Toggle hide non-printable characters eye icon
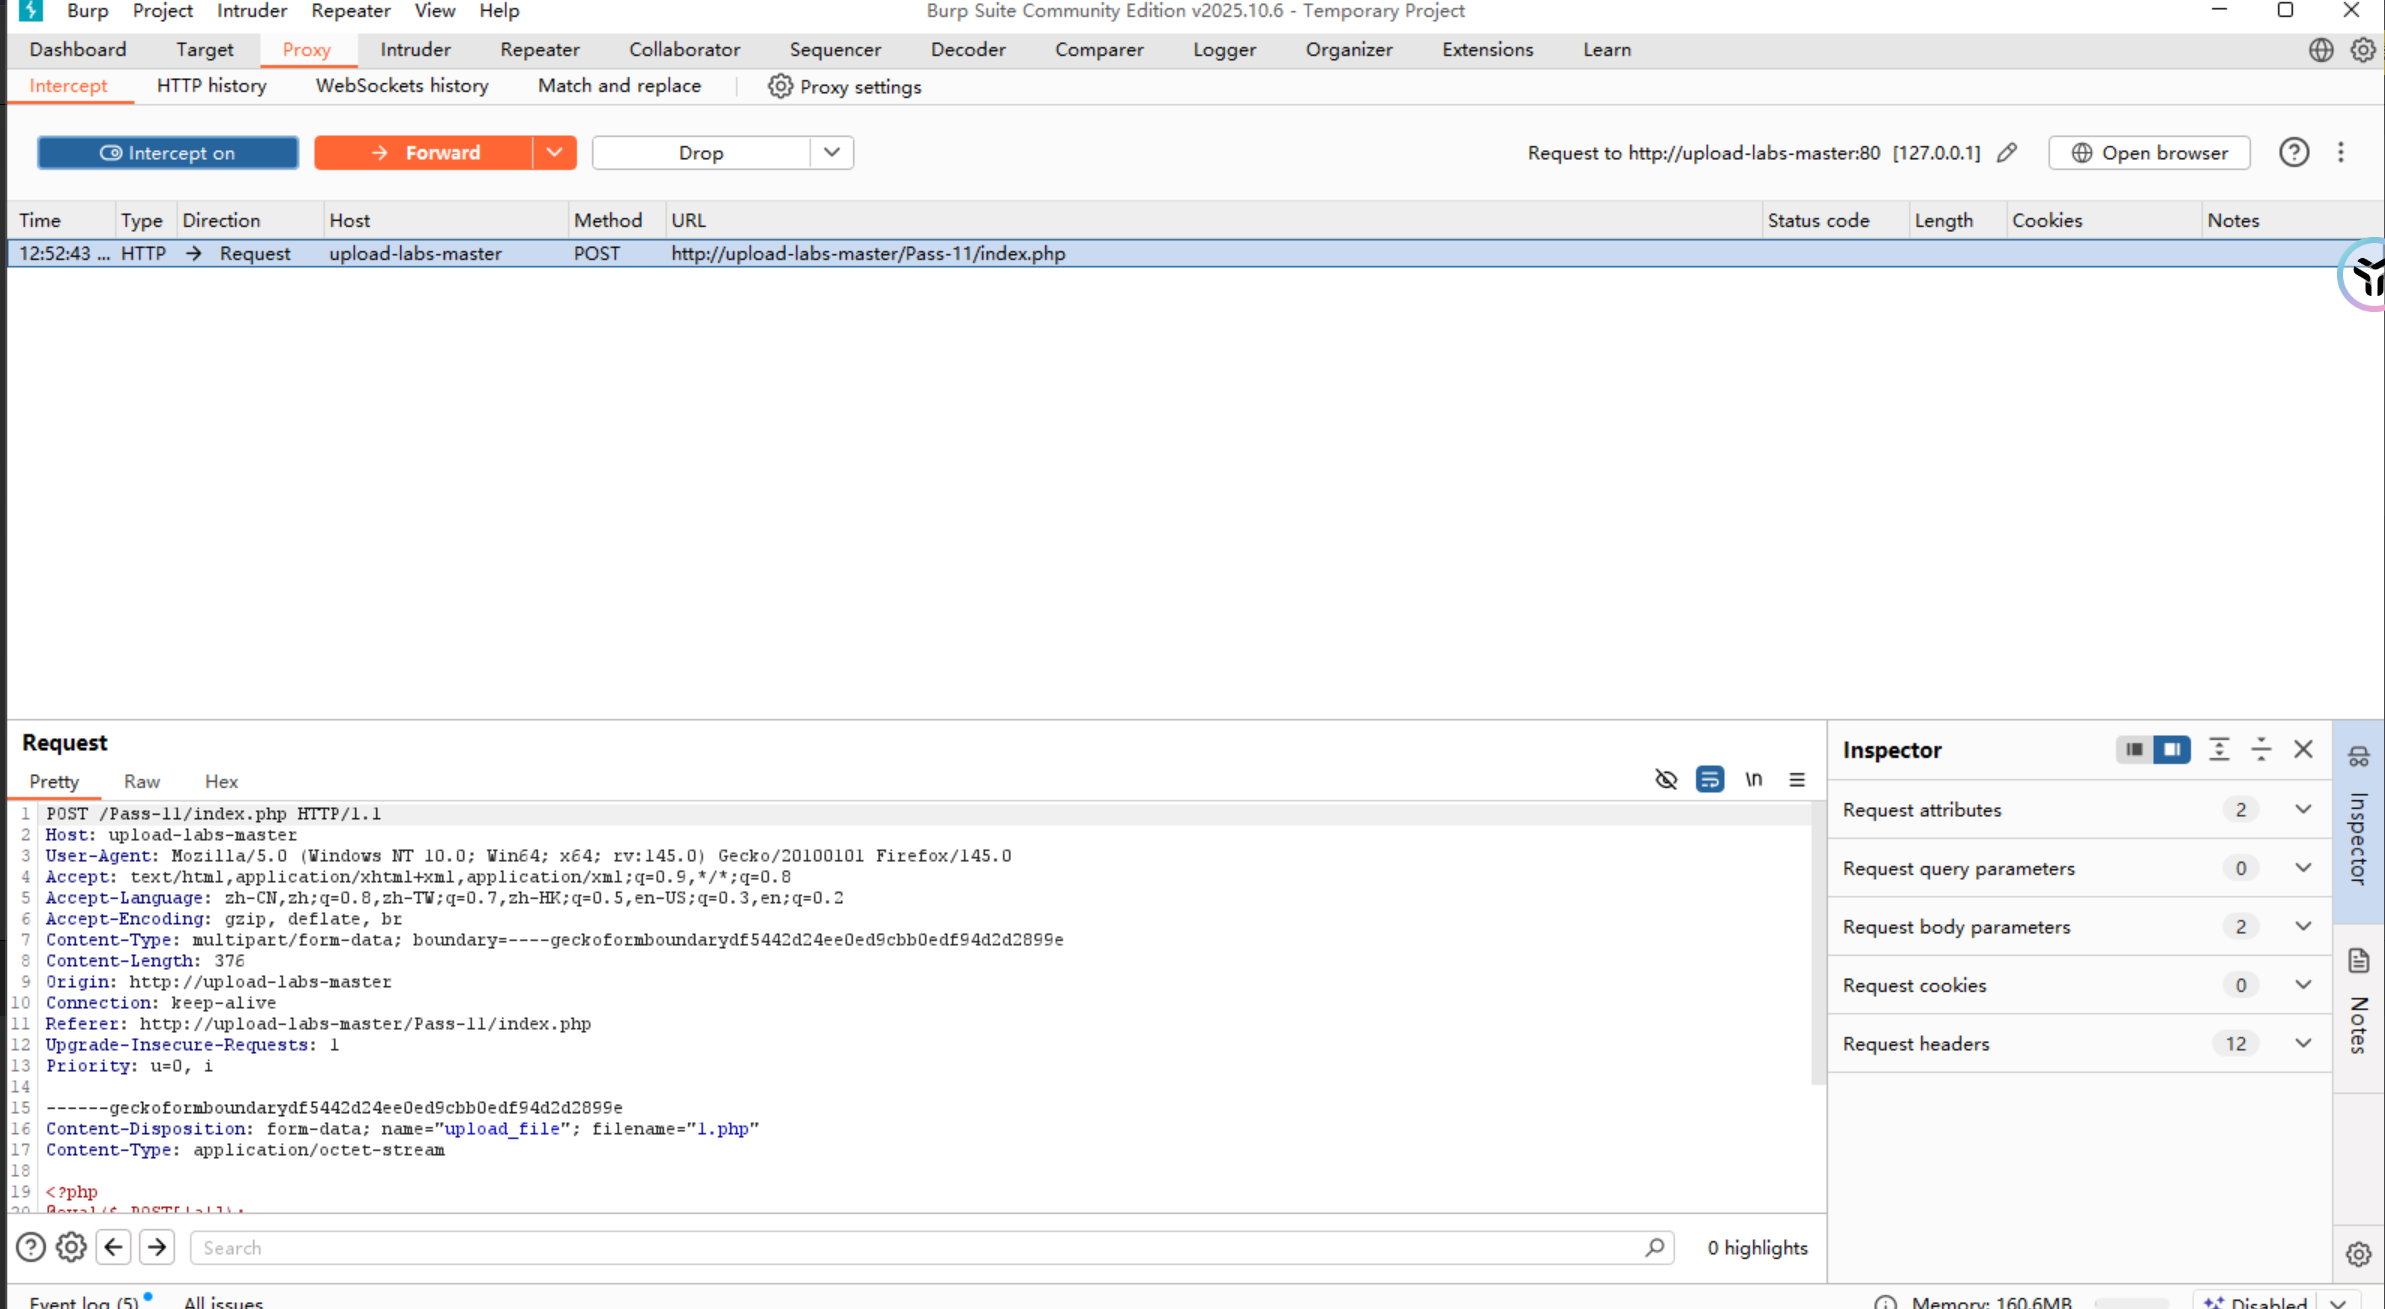Screen dimensions: 2385x1309 (x=1665, y=779)
